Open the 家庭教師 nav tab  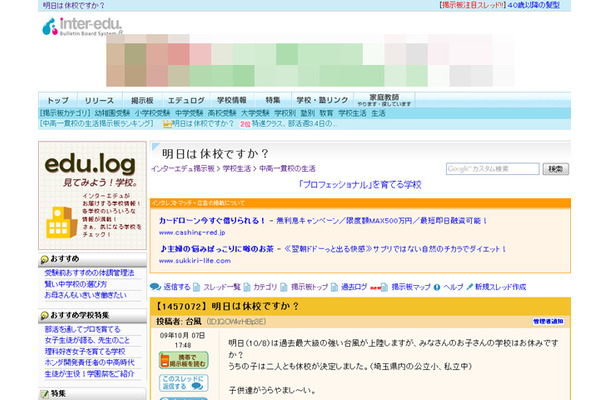(384, 100)
